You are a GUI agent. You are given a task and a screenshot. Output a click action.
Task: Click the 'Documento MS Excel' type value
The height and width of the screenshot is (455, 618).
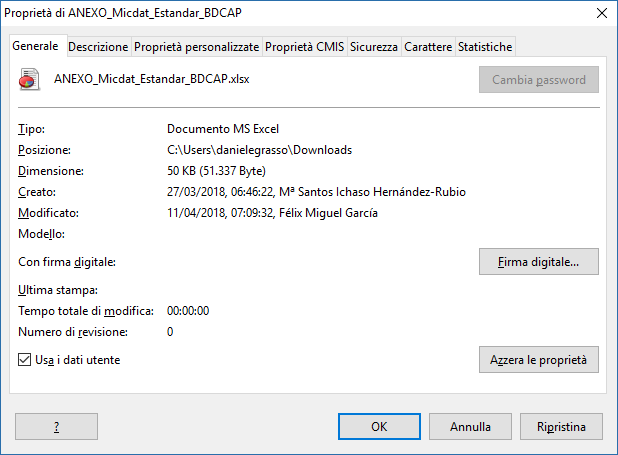(x=223, y=129)
